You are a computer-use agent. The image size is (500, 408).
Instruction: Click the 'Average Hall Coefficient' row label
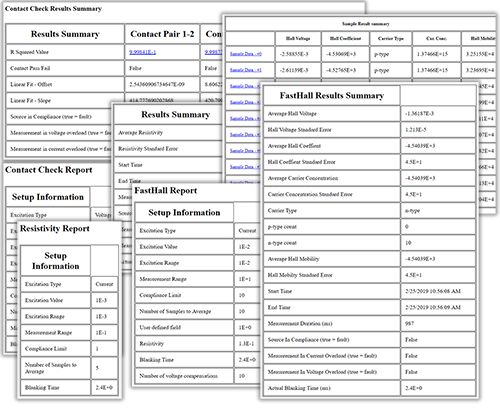(294, 146)
